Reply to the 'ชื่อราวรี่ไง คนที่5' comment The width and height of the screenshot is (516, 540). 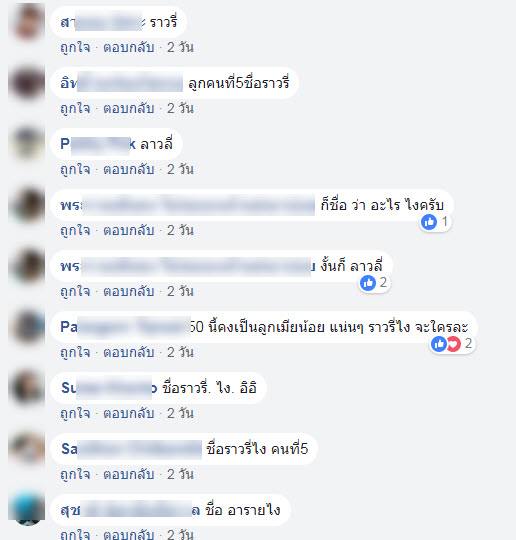(x=128, y=474)
